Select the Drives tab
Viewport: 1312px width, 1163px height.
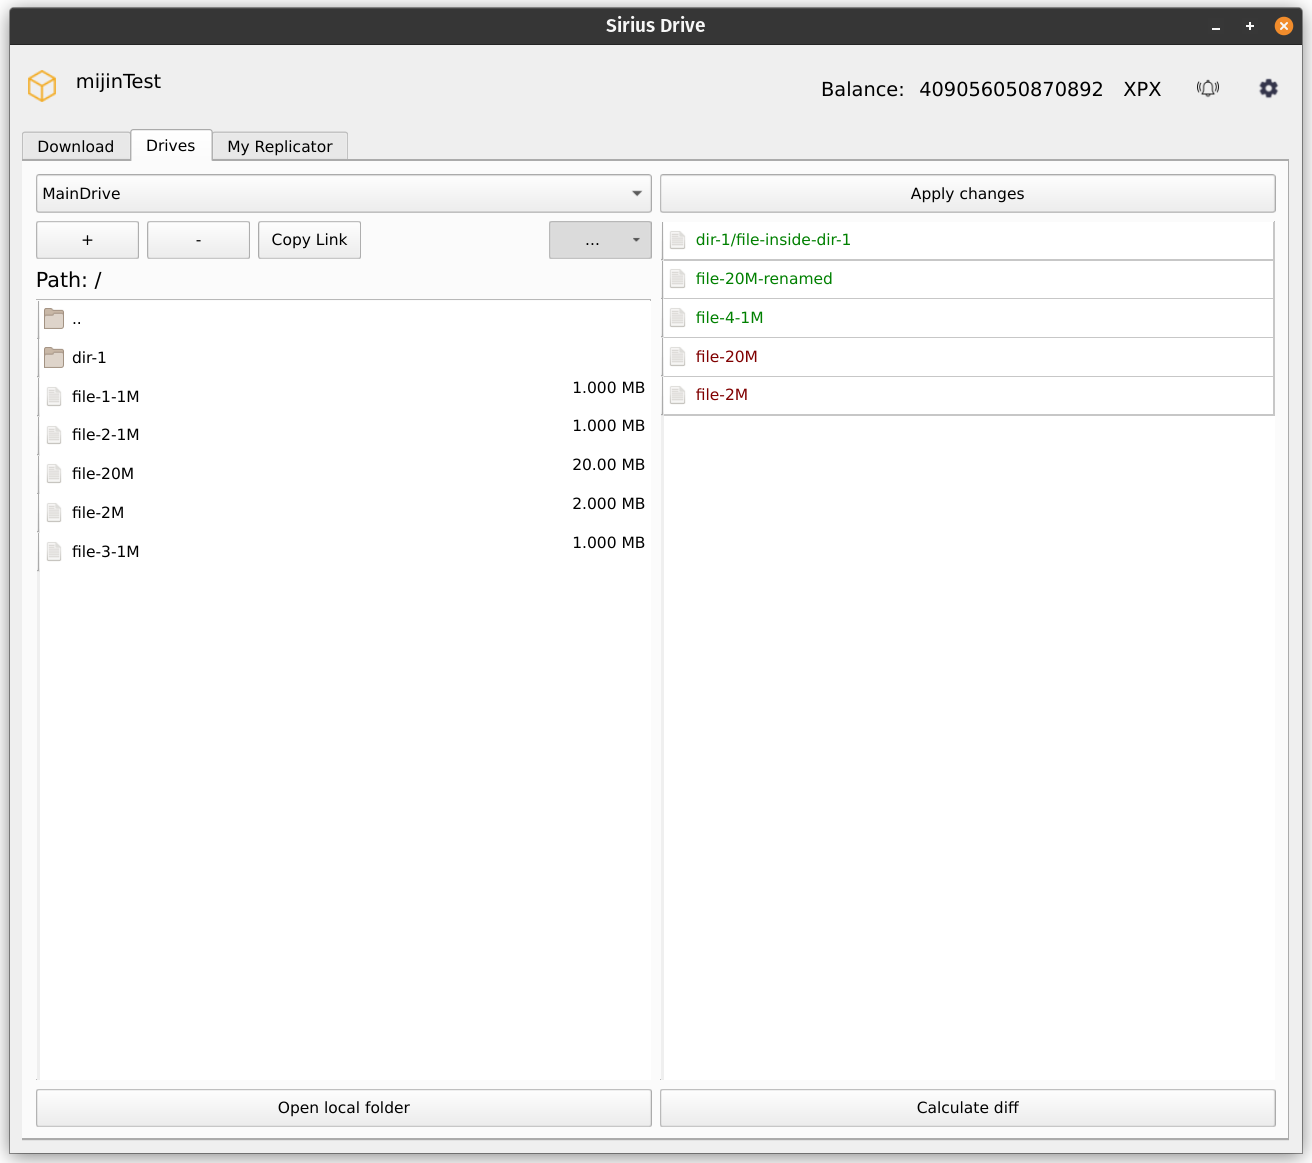[171, 145]
